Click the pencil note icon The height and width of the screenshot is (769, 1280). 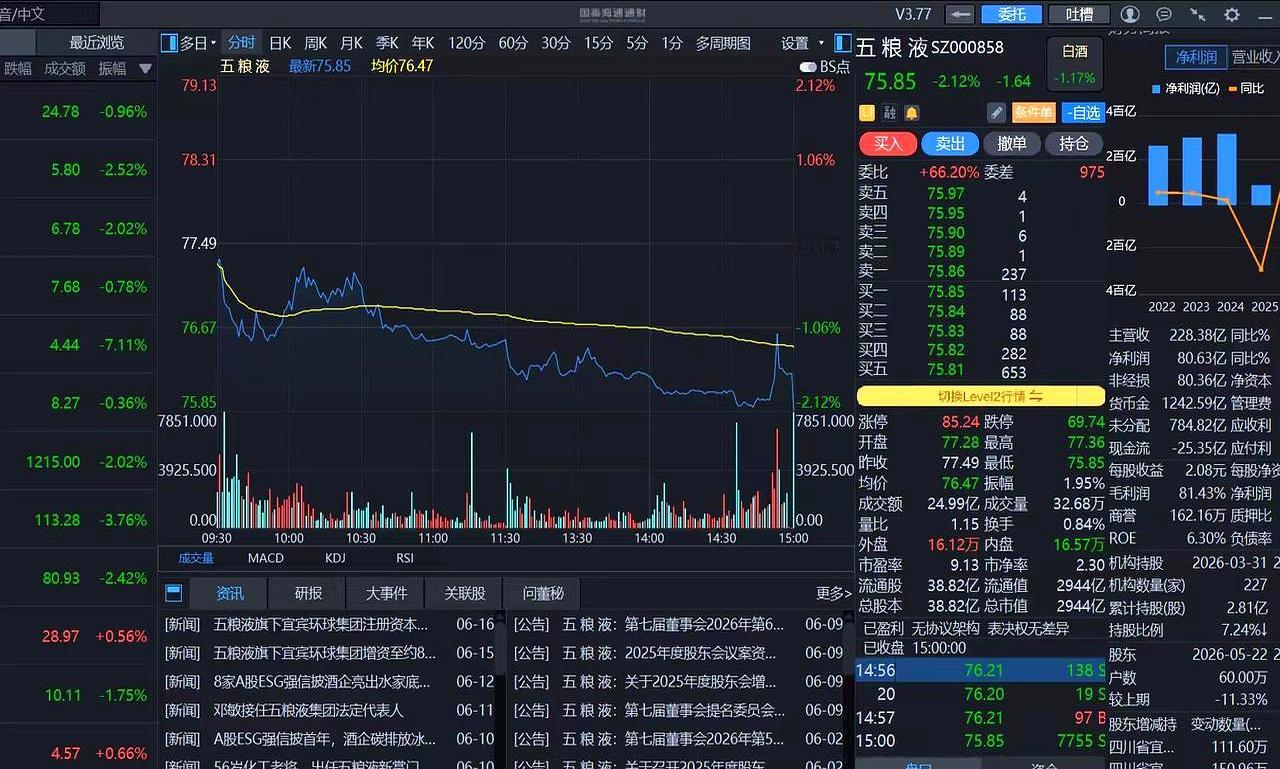pos(996,113)
